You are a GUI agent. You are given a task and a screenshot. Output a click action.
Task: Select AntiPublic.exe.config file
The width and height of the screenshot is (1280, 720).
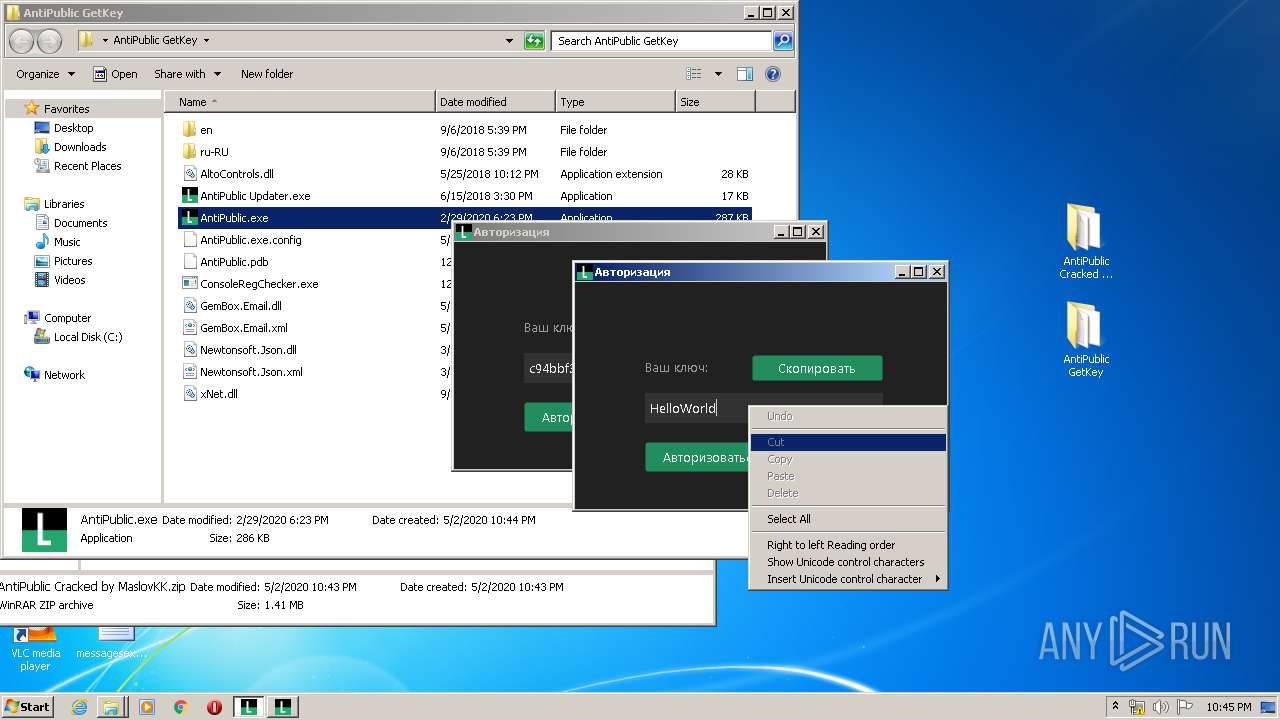click(x=250, y=240)
